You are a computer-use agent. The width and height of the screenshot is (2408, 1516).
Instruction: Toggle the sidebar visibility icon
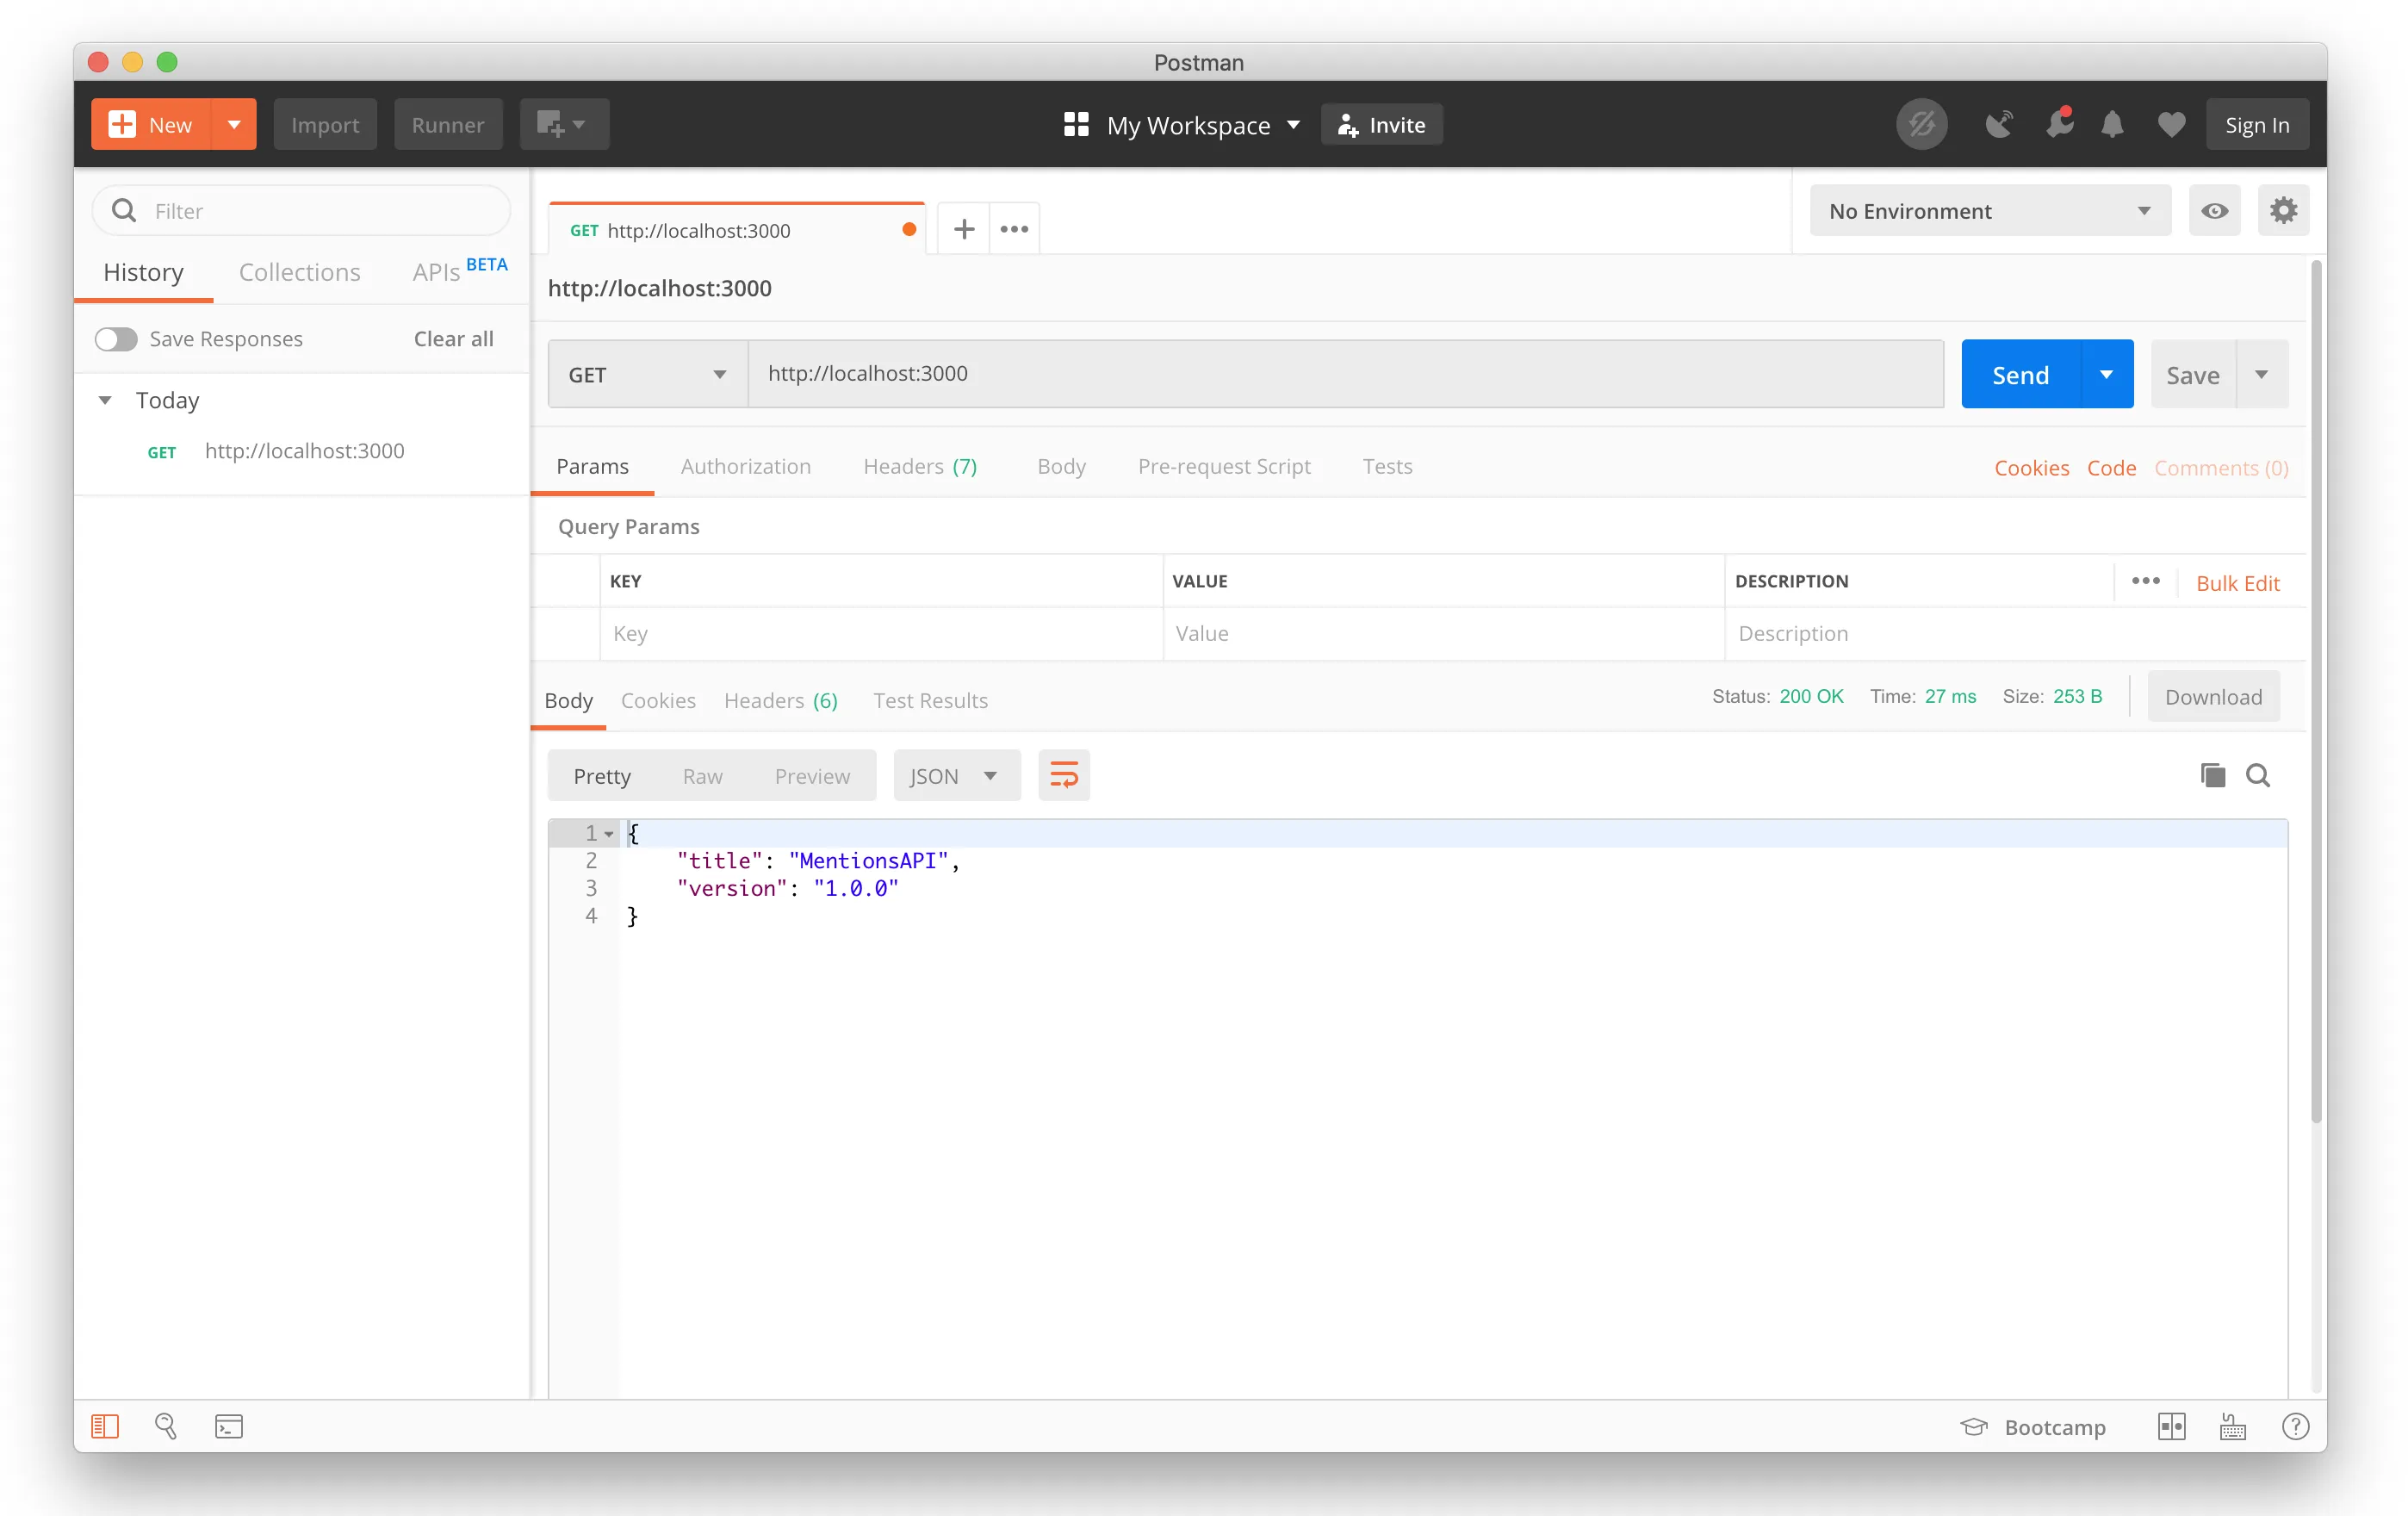(x=105, y=1427)
